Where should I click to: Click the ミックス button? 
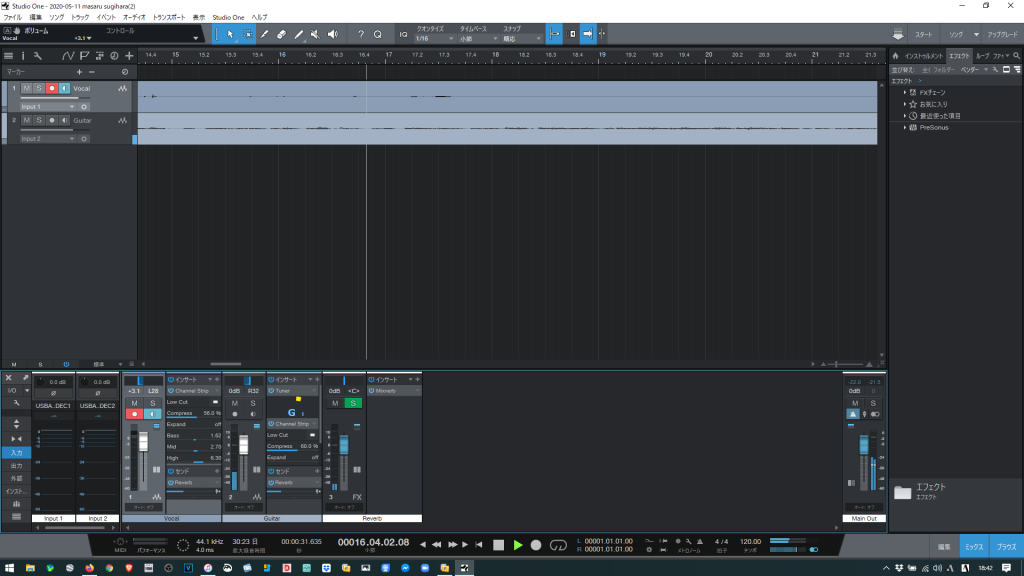pos(974,547)
